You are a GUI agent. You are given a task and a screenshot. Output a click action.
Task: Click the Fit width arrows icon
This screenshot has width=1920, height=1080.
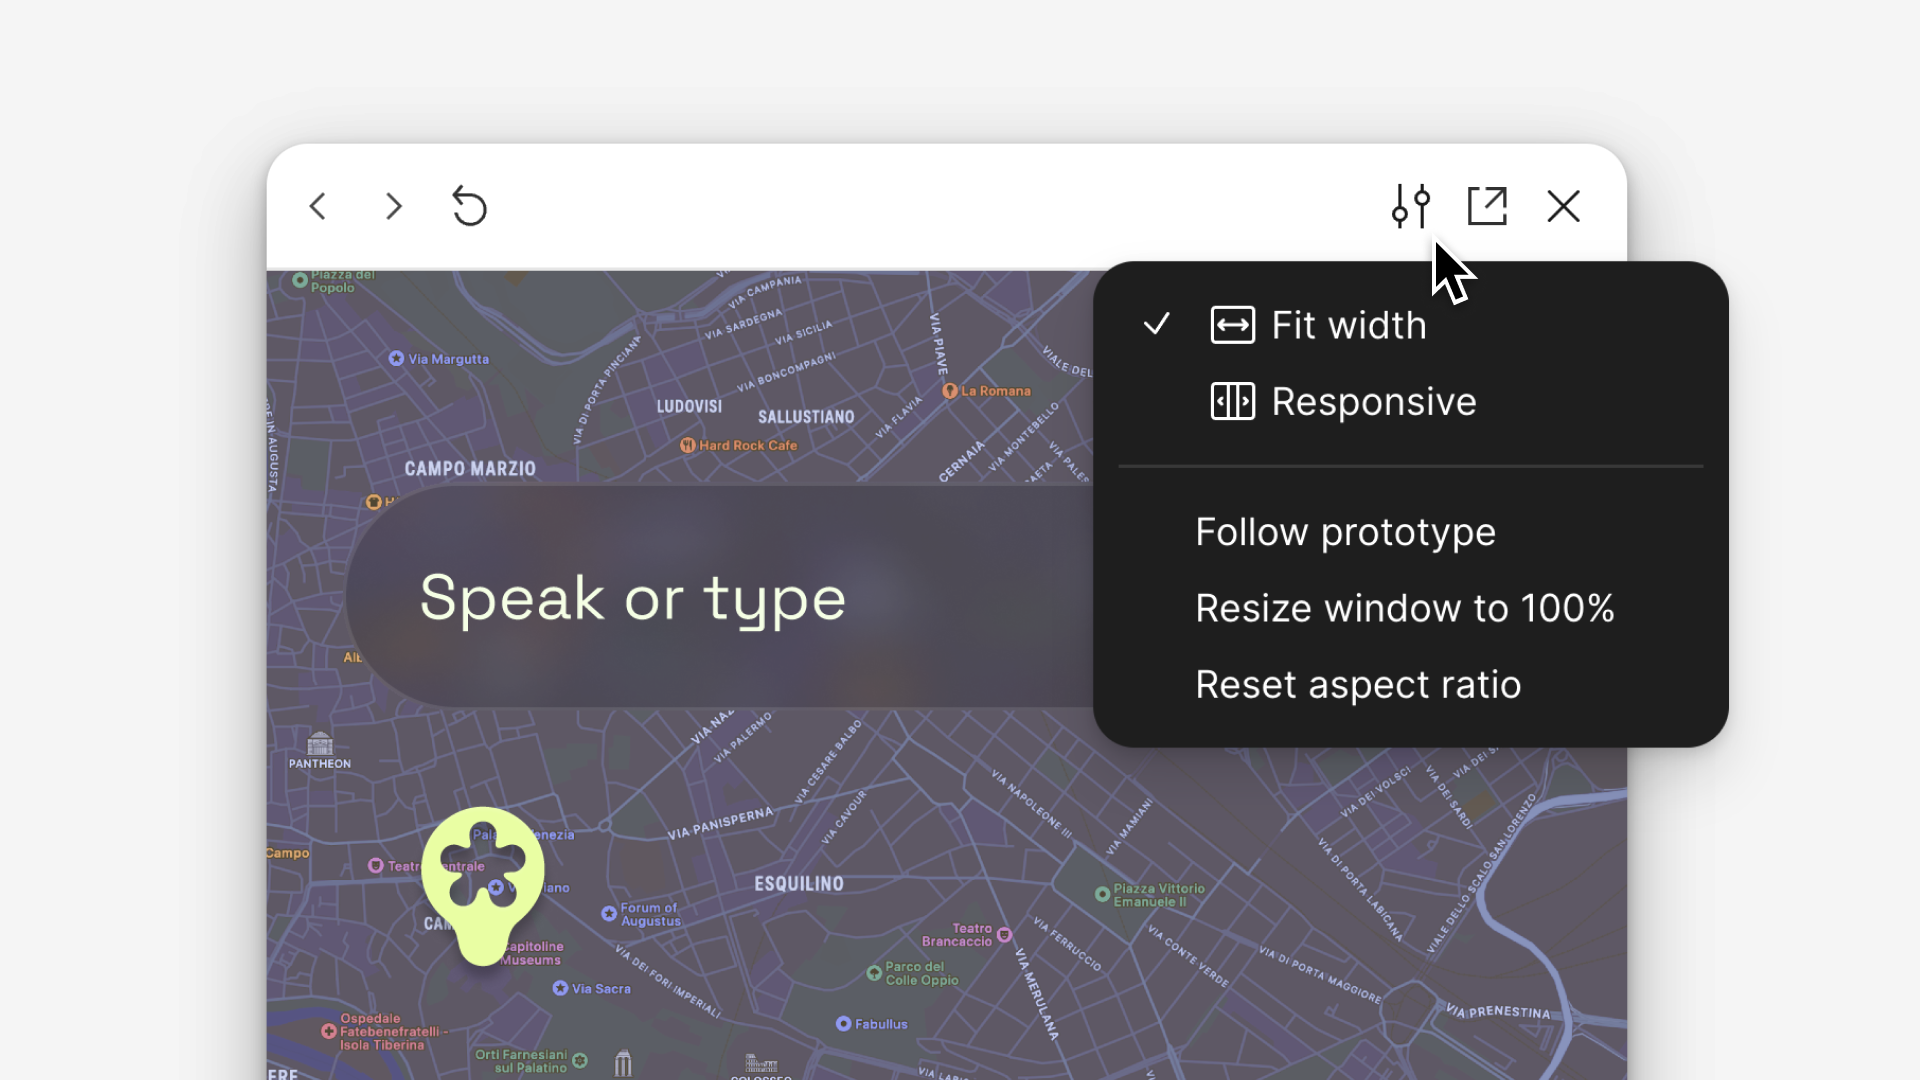tap(1232, 325)
